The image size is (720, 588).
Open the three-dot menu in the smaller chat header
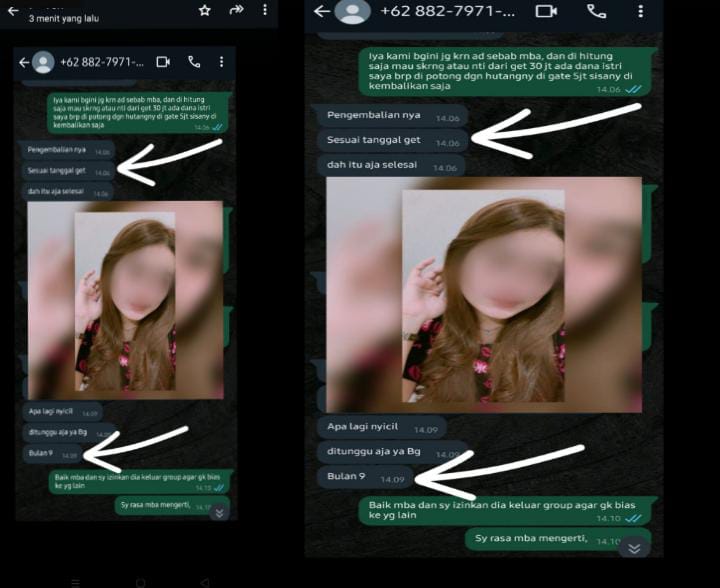click(x=221, y=62)
